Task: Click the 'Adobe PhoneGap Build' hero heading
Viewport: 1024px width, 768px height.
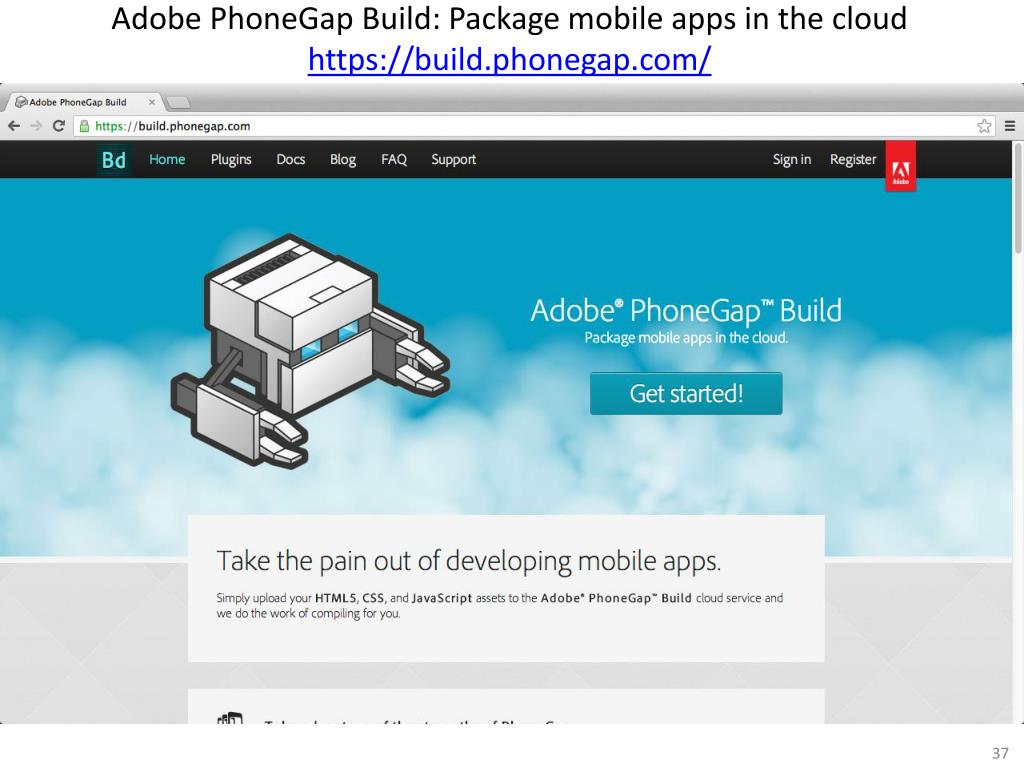Action: [x=686, y=310]
